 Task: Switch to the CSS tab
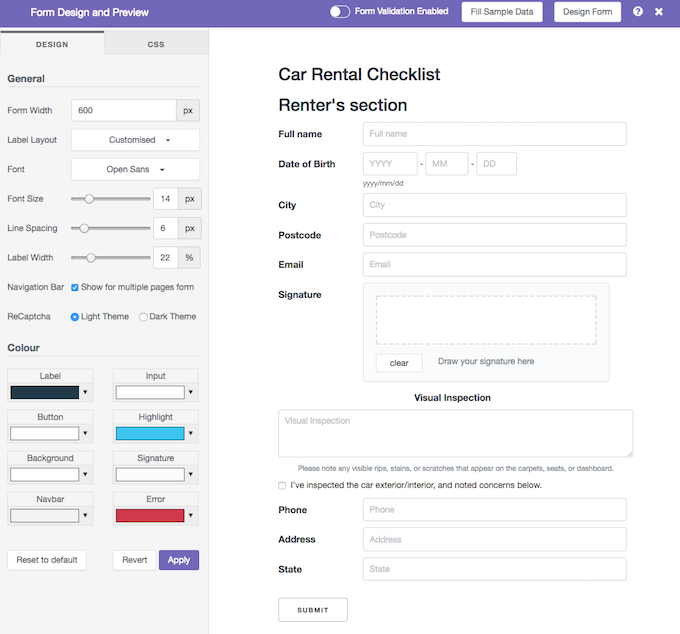point(156,45)
